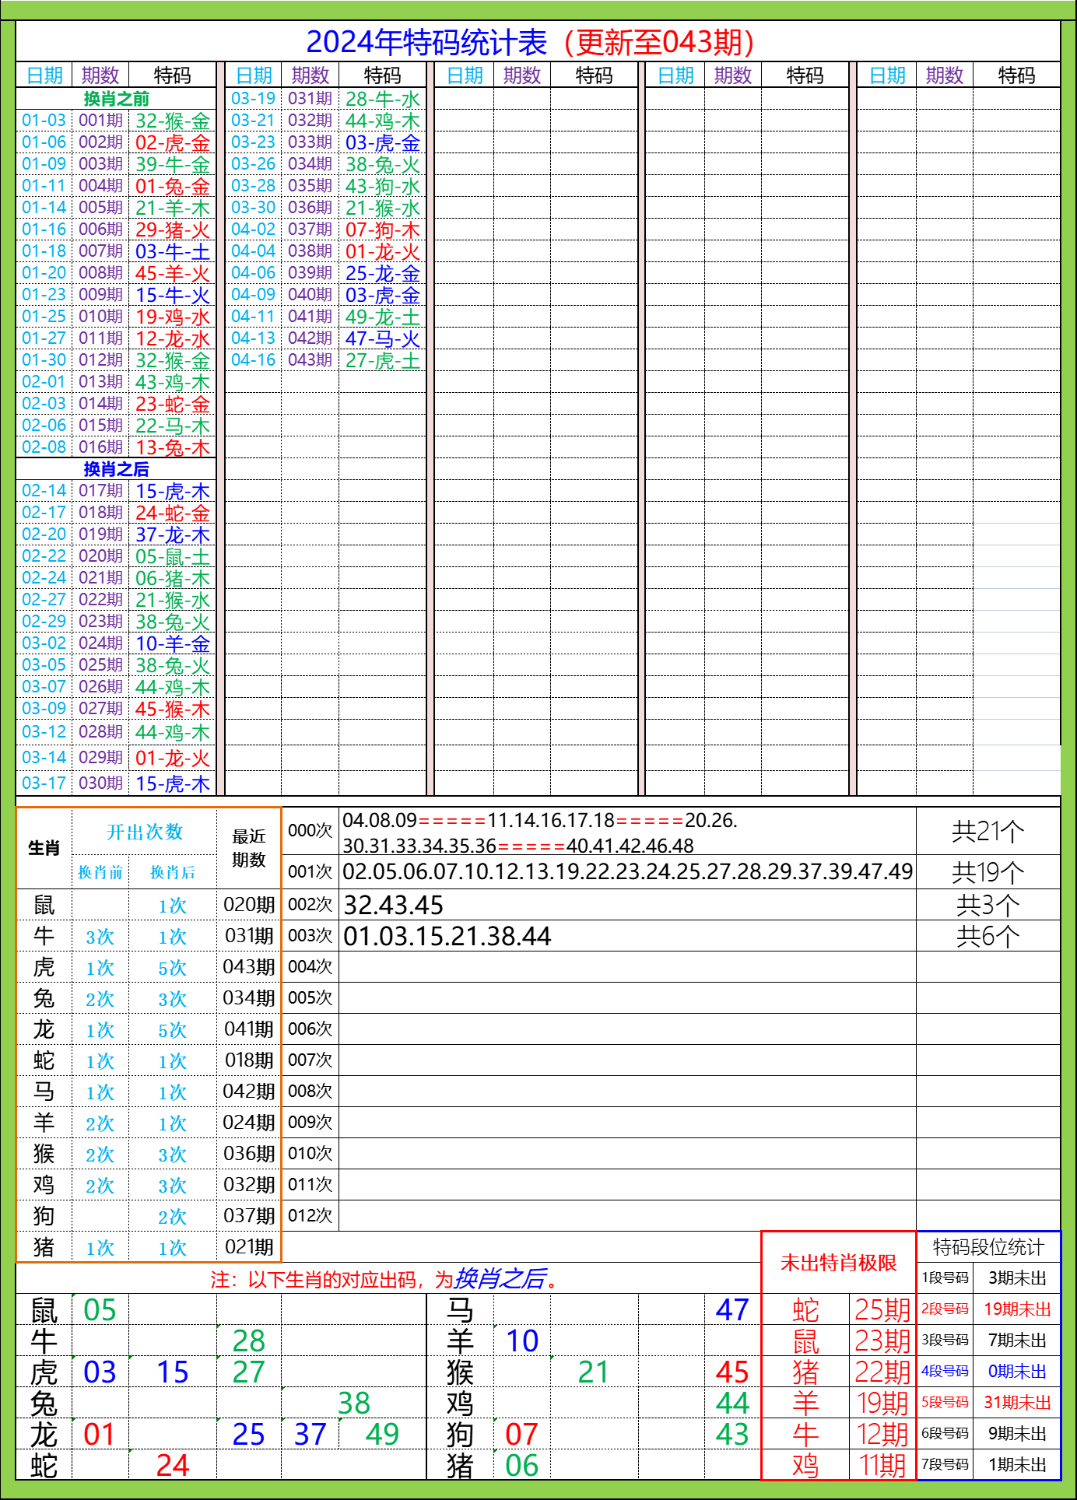The height and width of the screenshot is (1500, 1077).
Task: Click the 龙 row value 01
Action: pos(98,1433)
